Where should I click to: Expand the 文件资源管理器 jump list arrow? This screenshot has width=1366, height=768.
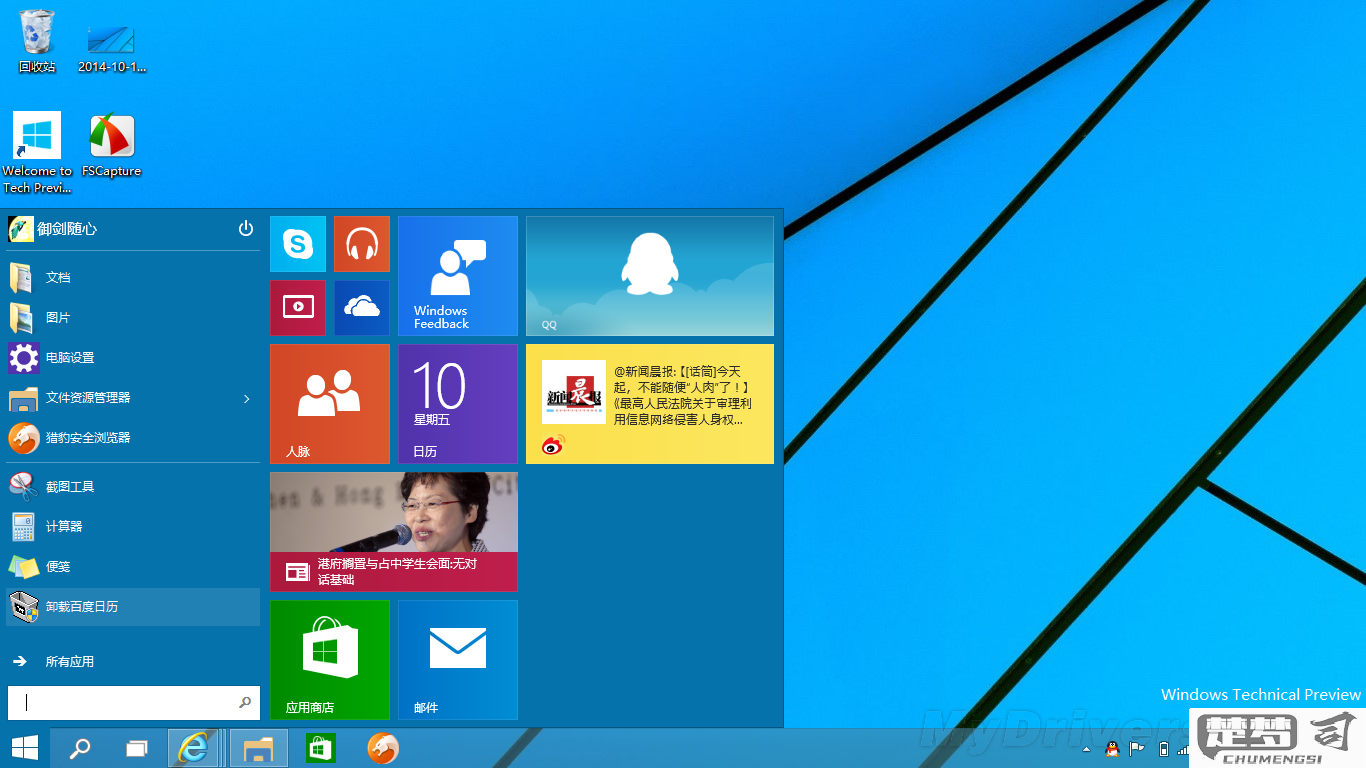247,399
